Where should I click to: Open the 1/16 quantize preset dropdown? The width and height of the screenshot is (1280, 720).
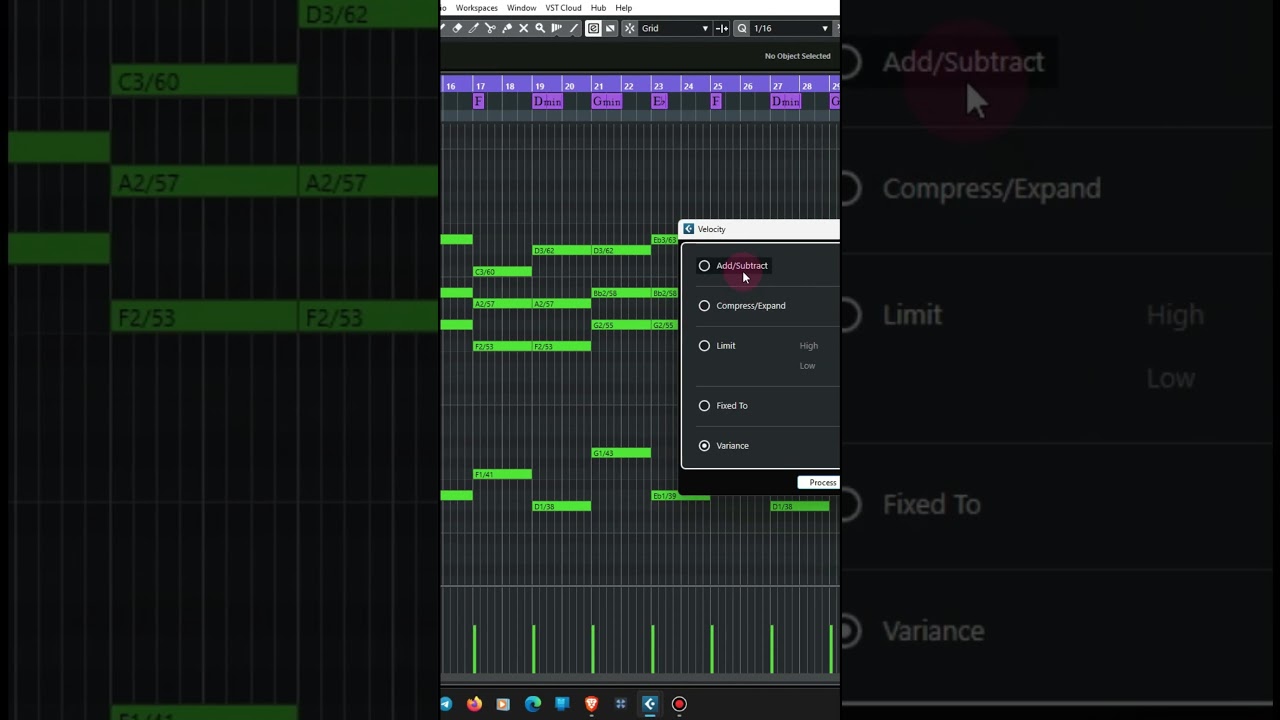[x=791, y=28]
